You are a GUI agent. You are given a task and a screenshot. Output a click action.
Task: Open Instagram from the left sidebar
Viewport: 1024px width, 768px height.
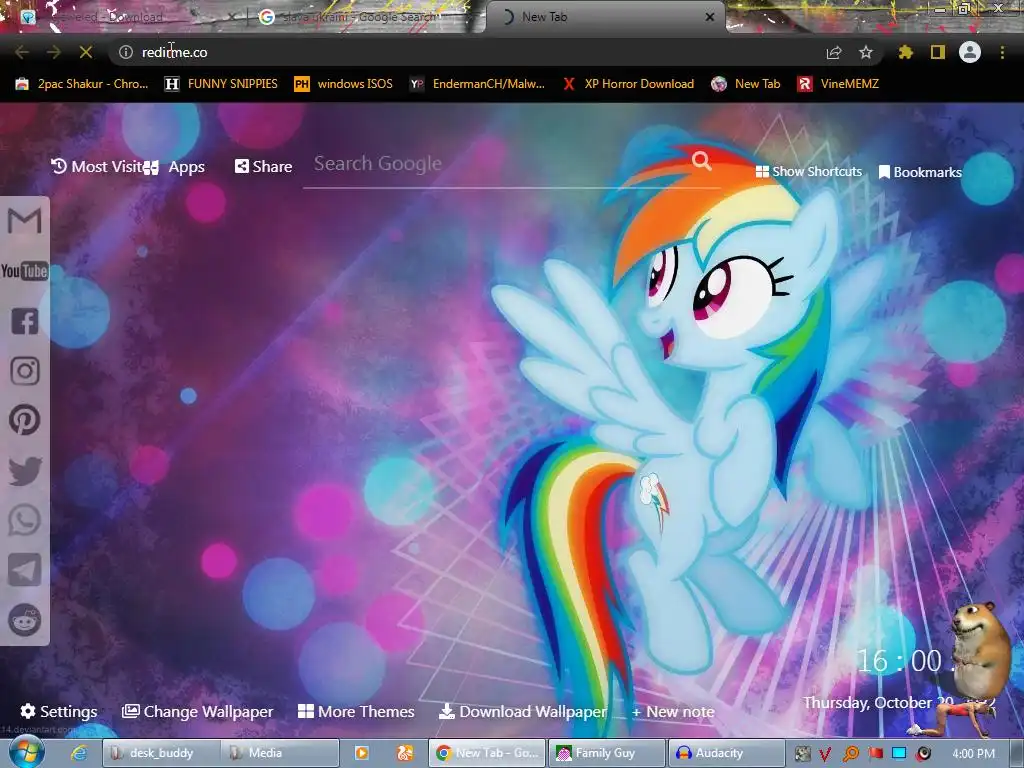click(x=24, y=370)
